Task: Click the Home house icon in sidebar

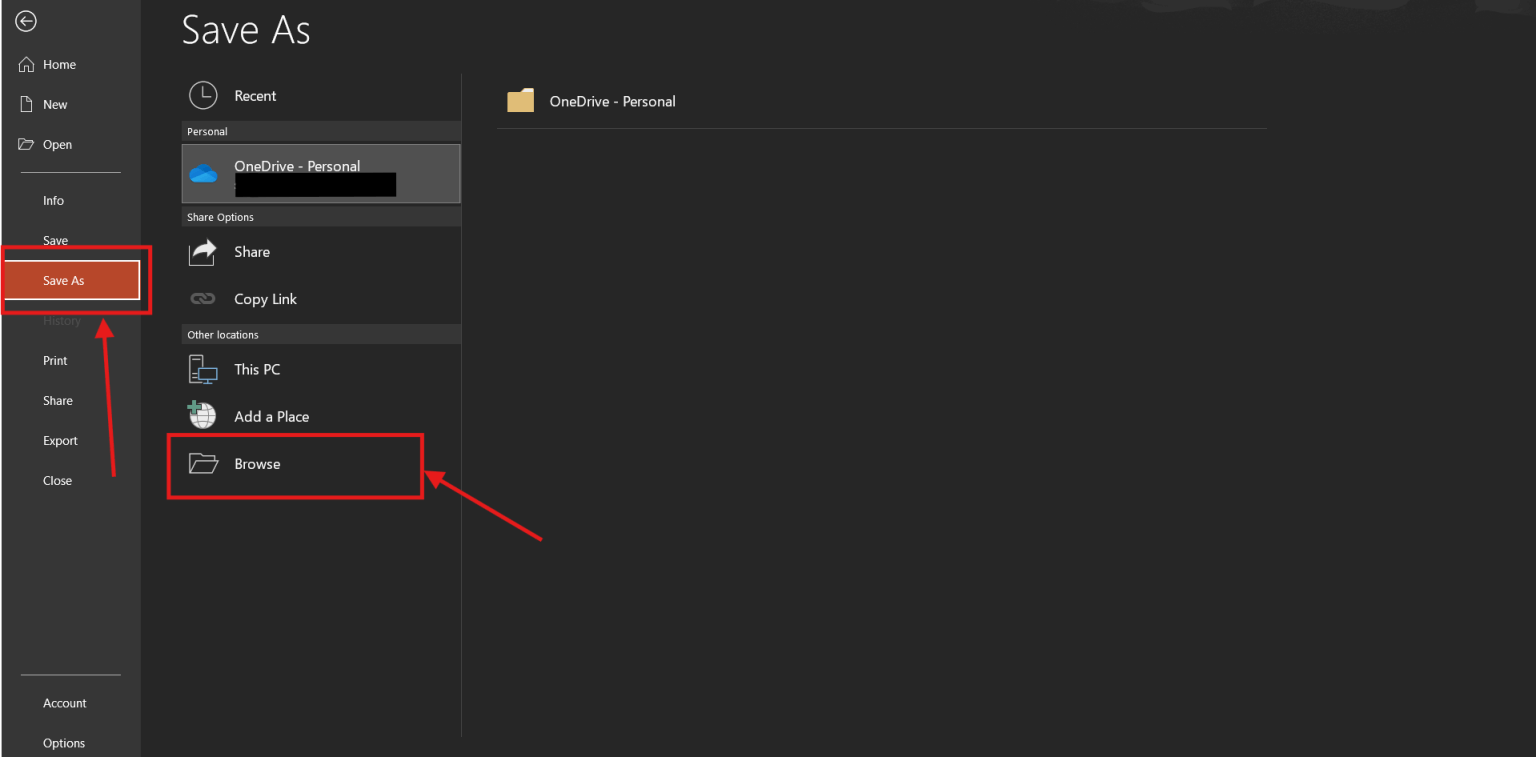Action: coord(26,64)
